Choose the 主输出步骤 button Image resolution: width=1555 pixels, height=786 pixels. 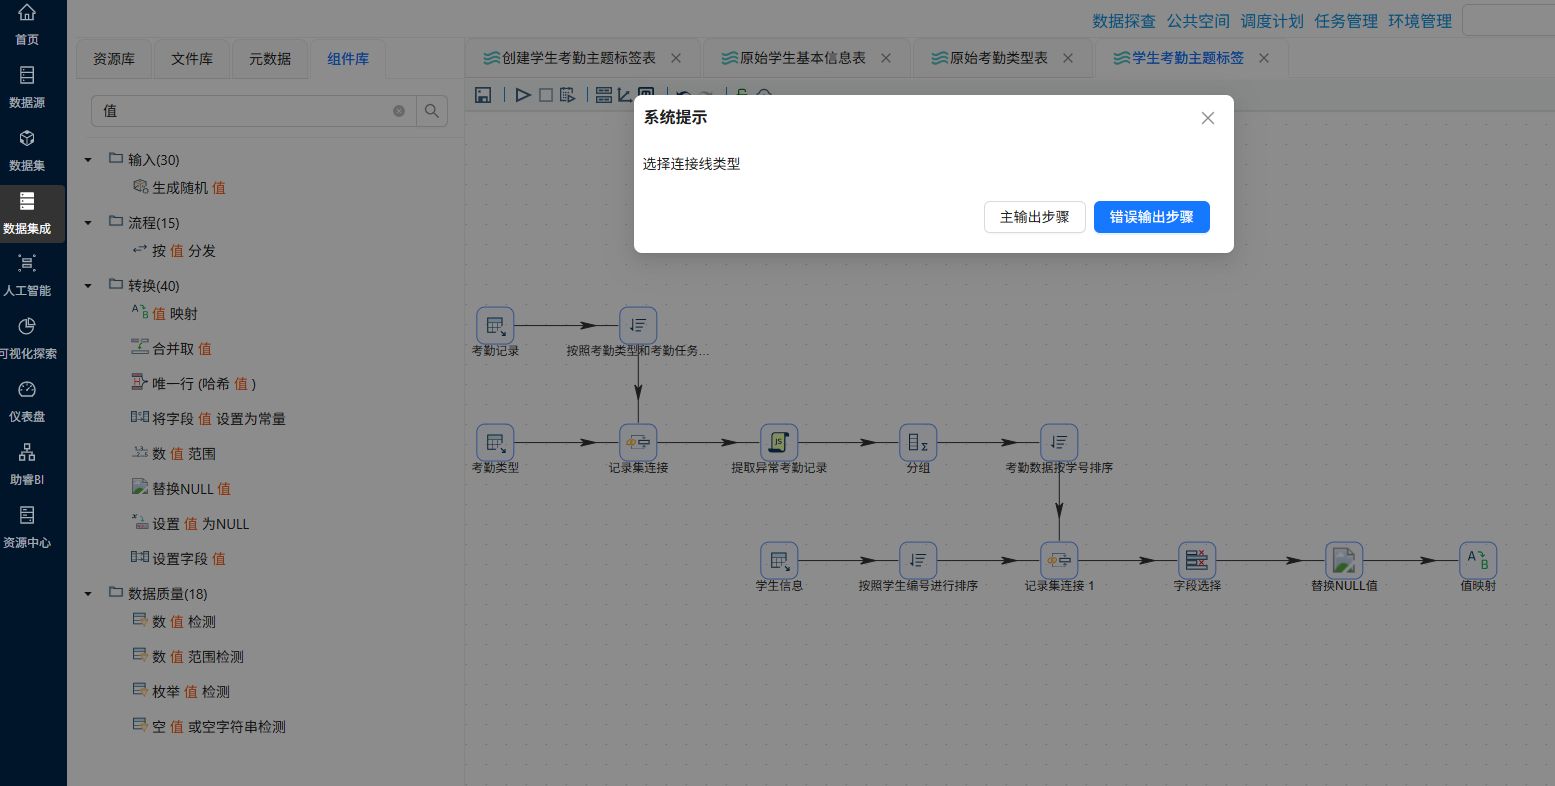point(1035,217)
